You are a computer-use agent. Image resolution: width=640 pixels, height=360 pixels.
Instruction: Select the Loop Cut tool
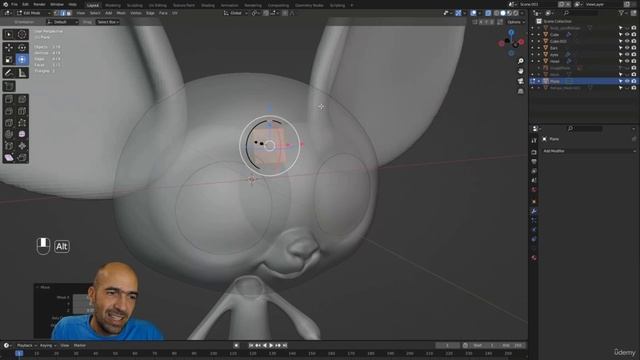22,111
